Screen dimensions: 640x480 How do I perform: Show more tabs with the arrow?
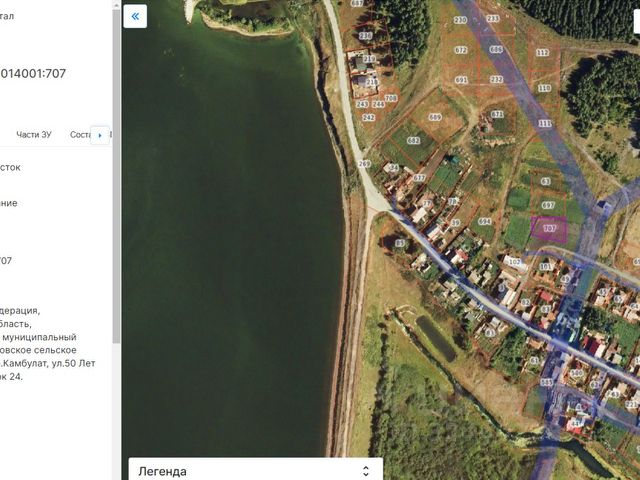coord(100,135)
